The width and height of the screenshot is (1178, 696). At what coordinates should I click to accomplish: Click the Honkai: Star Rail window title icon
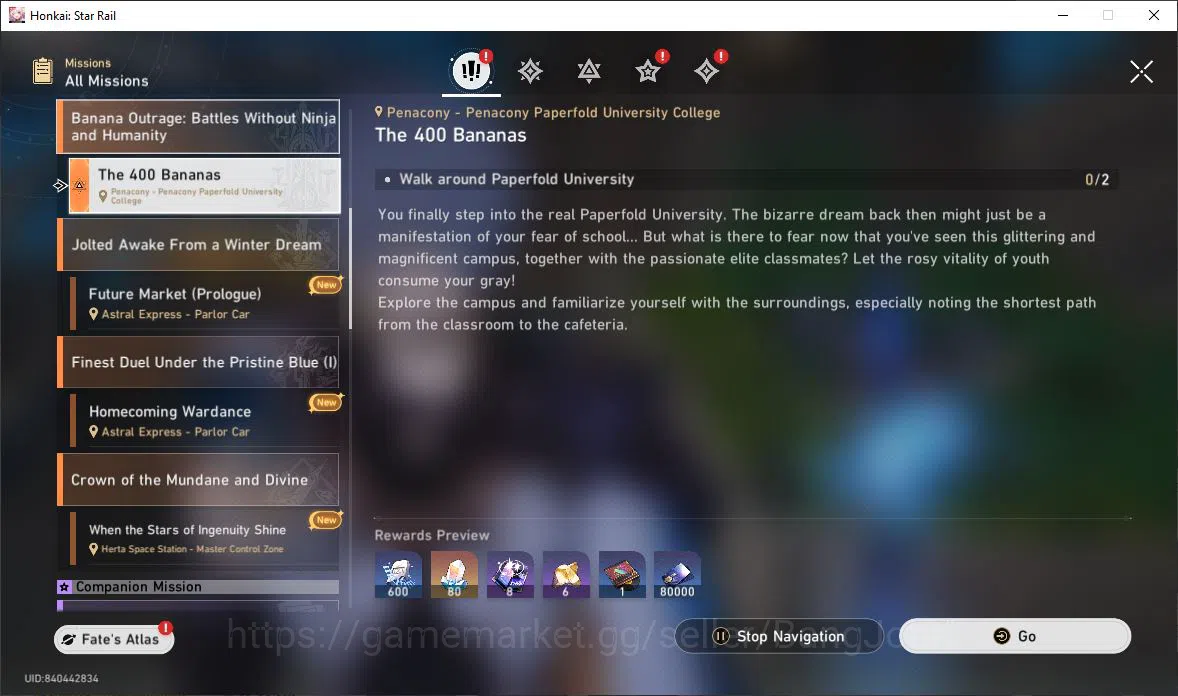[17, 15]
